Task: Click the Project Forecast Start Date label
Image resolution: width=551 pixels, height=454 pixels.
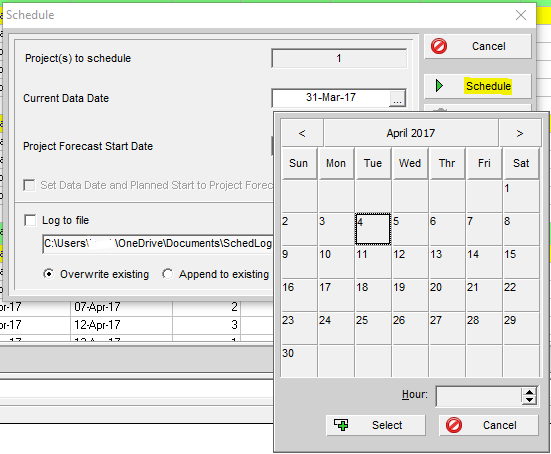Action: tap(88, 146)
